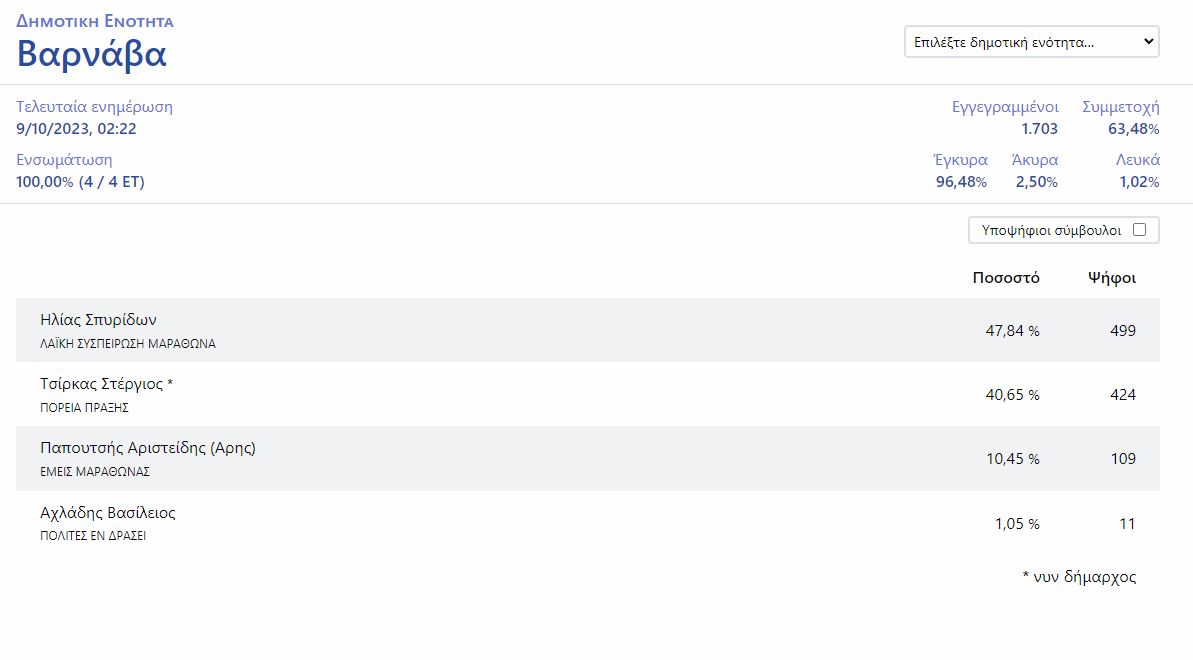Click the Υποψήφιοι σύμβουλοι label

1050,230
